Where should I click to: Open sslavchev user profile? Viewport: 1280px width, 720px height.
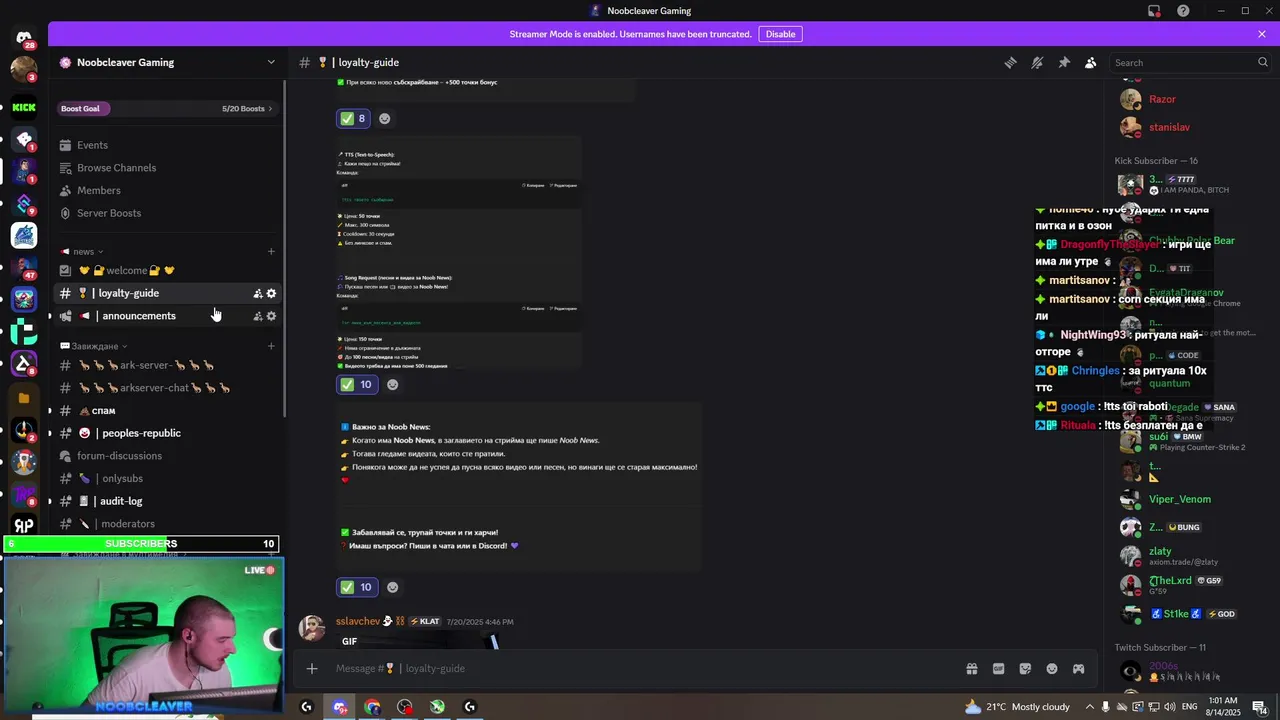pyautogui.click(x=358, y=621)
